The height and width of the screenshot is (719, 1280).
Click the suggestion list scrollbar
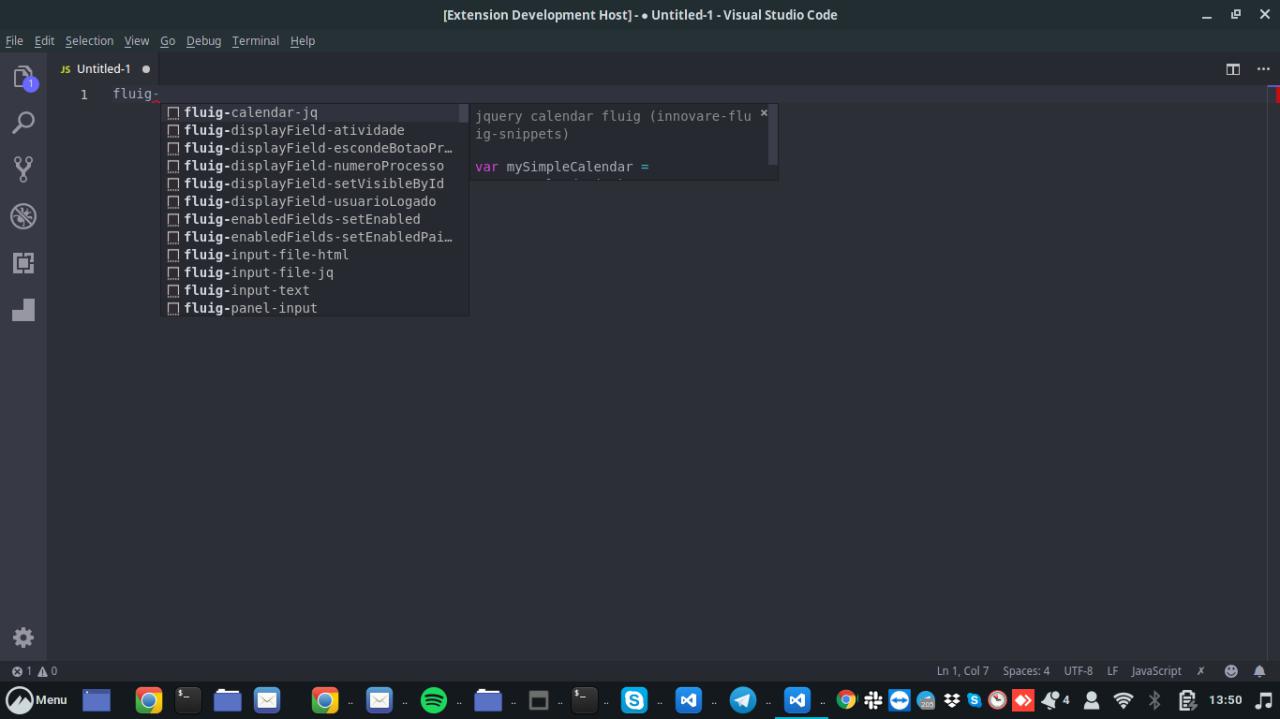pyautogui.click(x=464, y=113)
